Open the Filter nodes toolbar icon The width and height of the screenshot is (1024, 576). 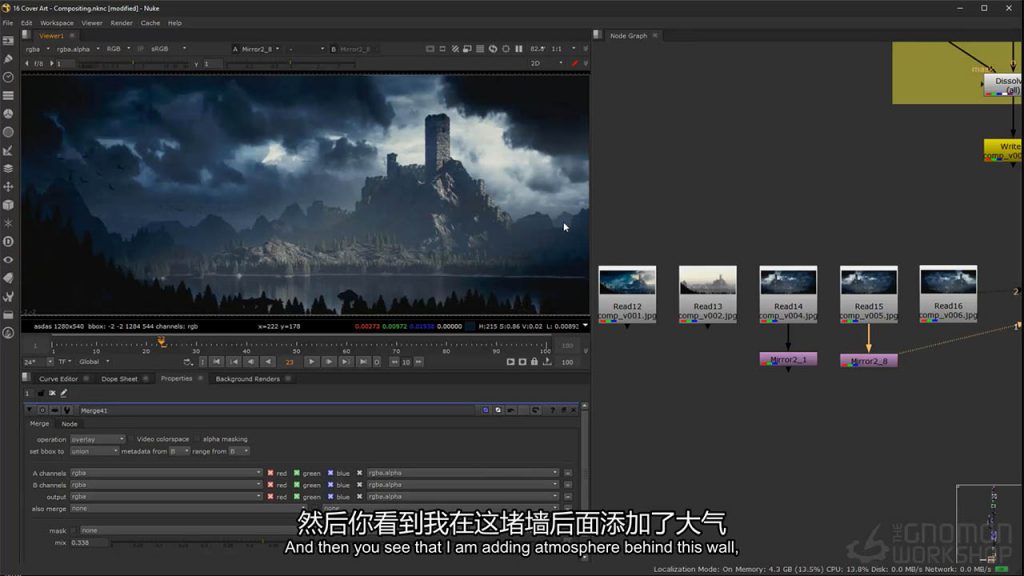point(8,132)
